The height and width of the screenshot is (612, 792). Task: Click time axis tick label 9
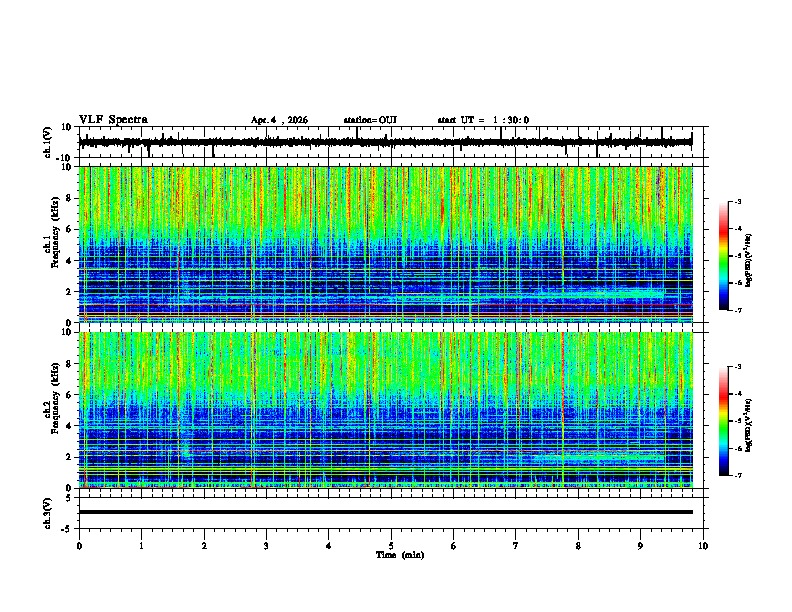click(x=640, y=546)
